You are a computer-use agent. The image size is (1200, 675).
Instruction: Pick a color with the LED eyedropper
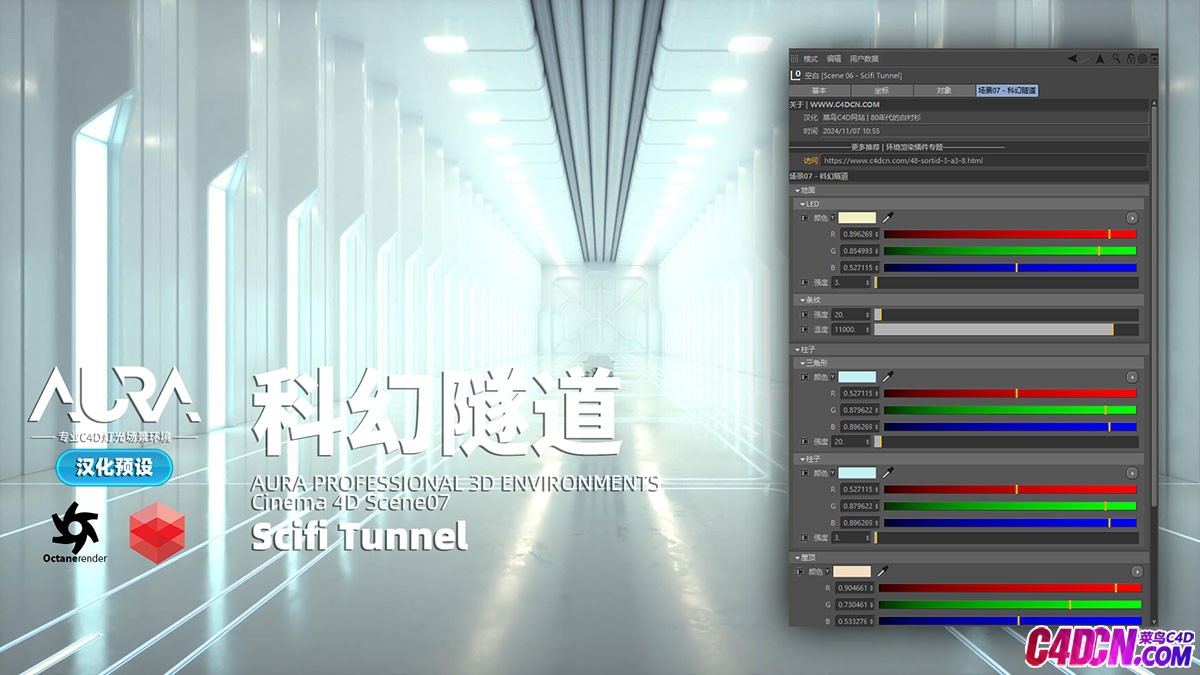tap(886, 217)
